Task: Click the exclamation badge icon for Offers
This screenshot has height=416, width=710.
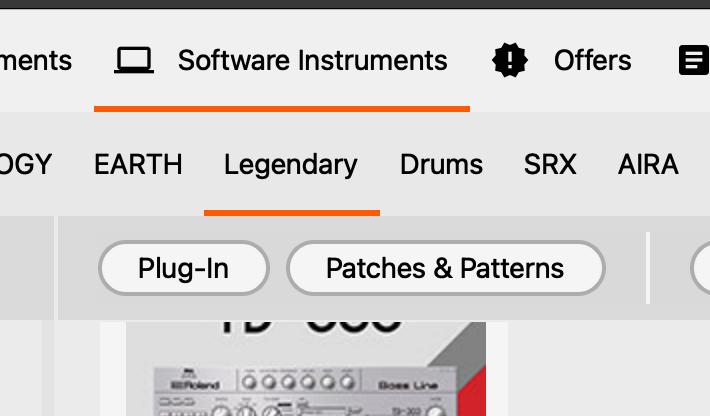Action: [x=509, y=60]
